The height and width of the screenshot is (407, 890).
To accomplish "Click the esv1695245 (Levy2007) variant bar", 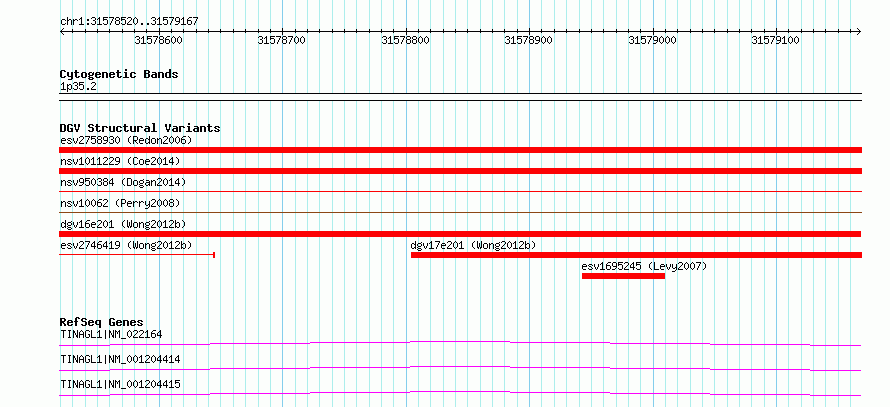I will [x=623, y=276].
